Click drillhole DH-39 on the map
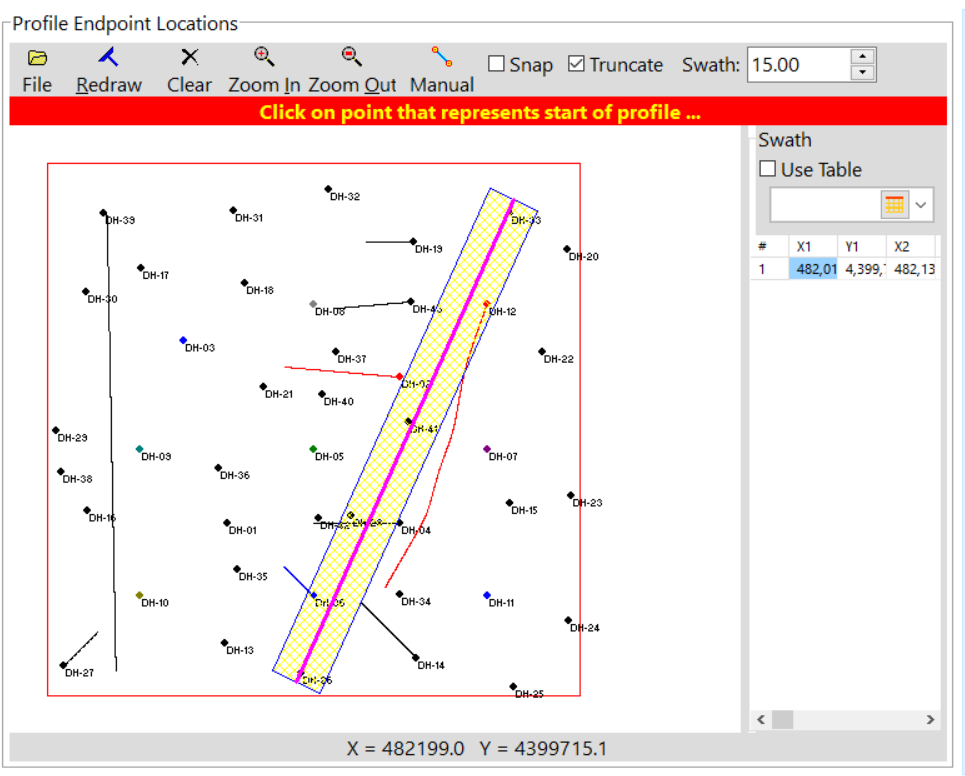The image size is (965, 776). pos(103,213)
